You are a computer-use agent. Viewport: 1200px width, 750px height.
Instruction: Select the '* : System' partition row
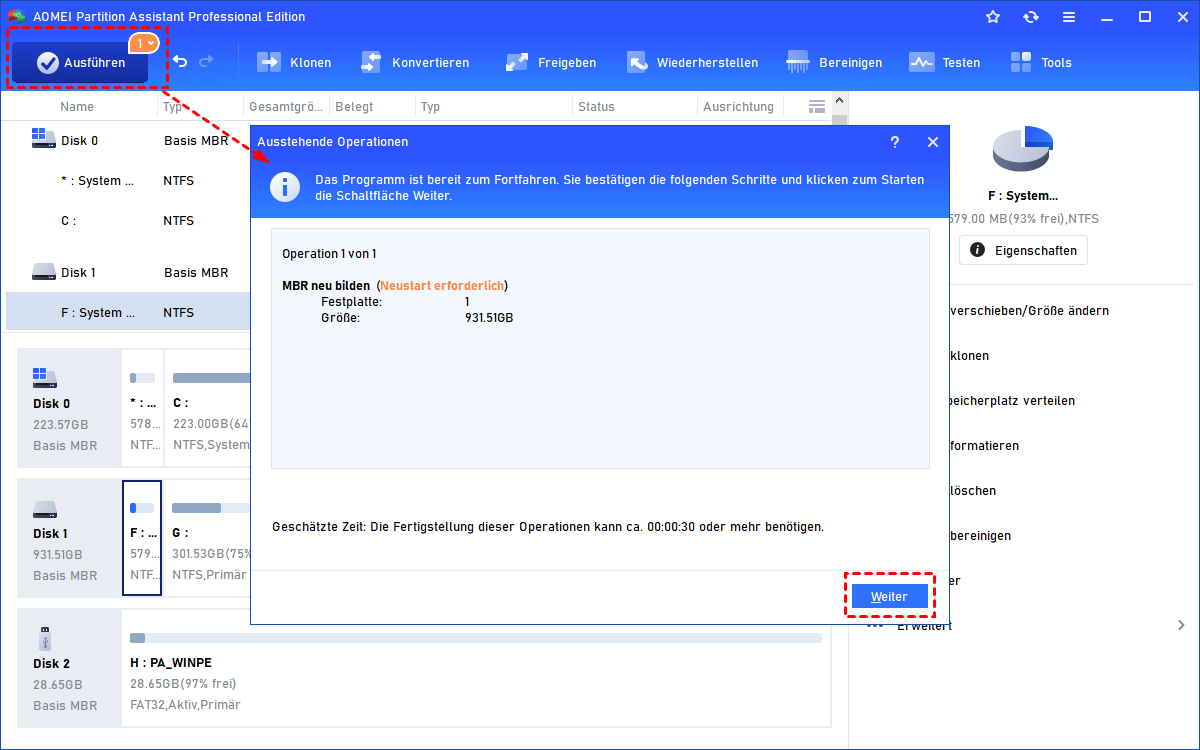click(128, 181)
